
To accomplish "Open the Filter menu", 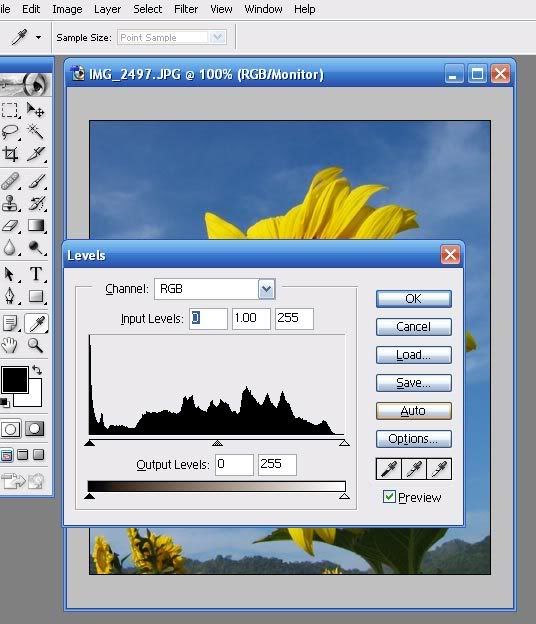I will [x=186, y=9].
